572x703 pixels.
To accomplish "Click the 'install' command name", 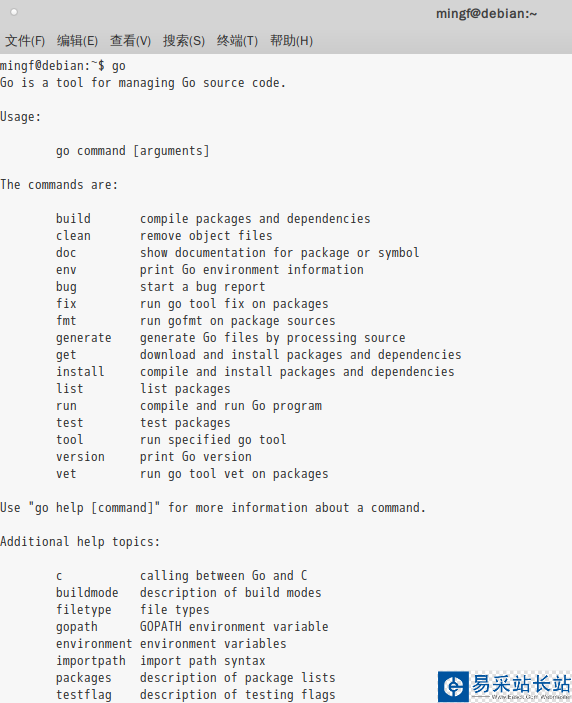I will 80,372.
